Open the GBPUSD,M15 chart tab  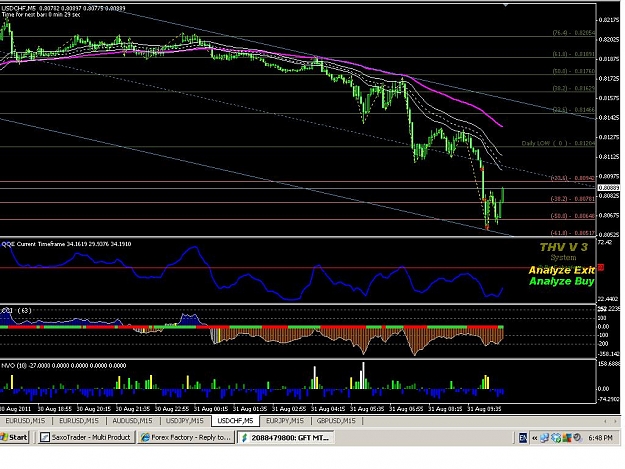pyautogui.click(x=336, y=421)
